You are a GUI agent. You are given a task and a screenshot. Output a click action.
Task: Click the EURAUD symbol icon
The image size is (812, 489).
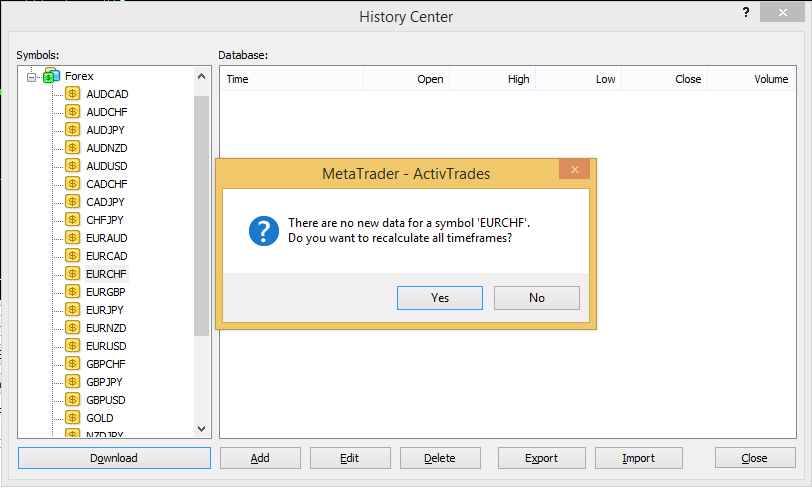coord(72,238)
